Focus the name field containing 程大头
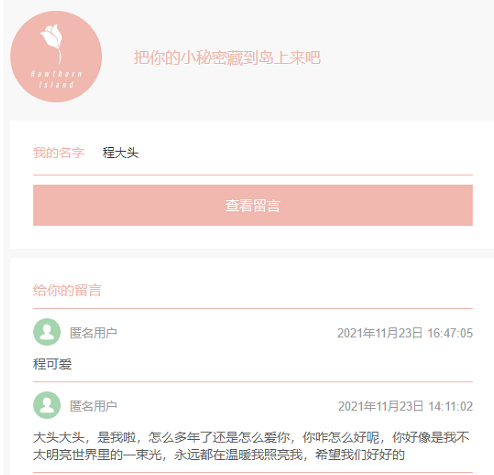Image resolution: width=494 pixels, height=475 pixels. [x=287, y=153]
